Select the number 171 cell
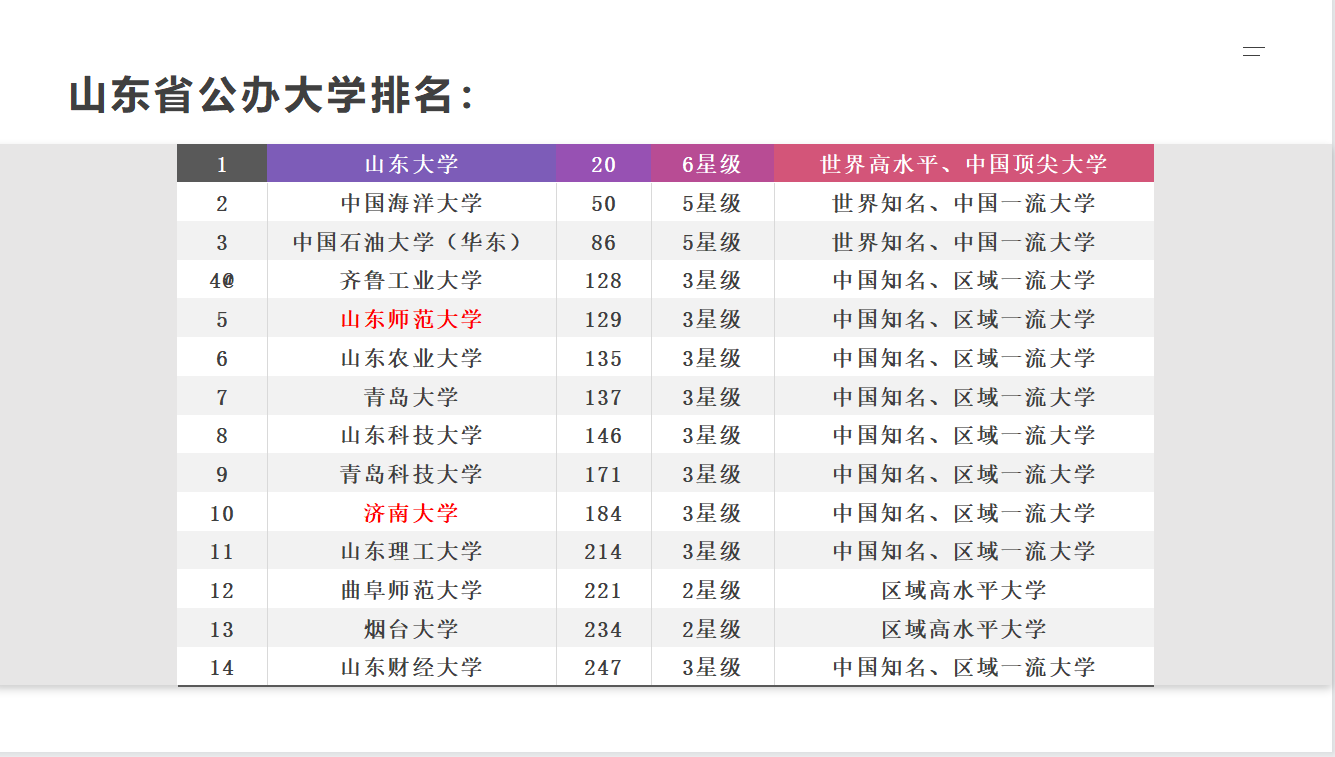 coord(604,474)
